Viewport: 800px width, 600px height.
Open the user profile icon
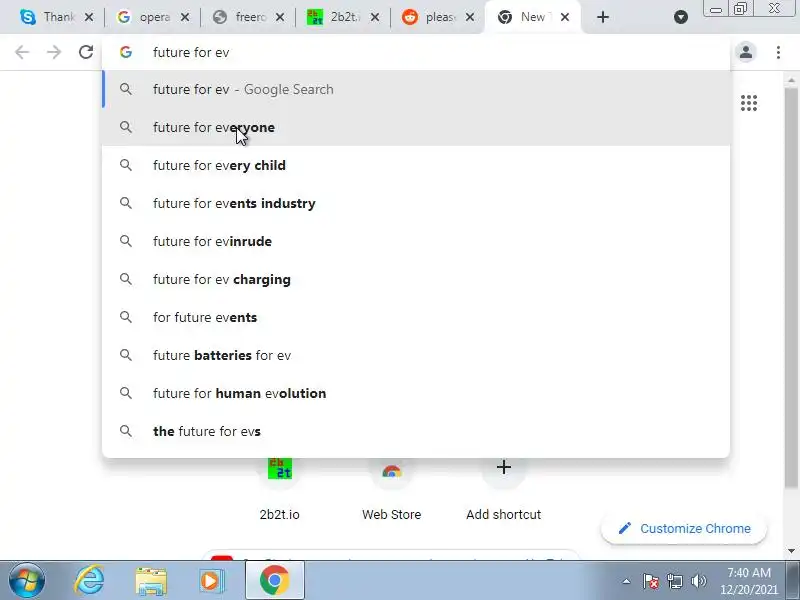coord(745,52)
